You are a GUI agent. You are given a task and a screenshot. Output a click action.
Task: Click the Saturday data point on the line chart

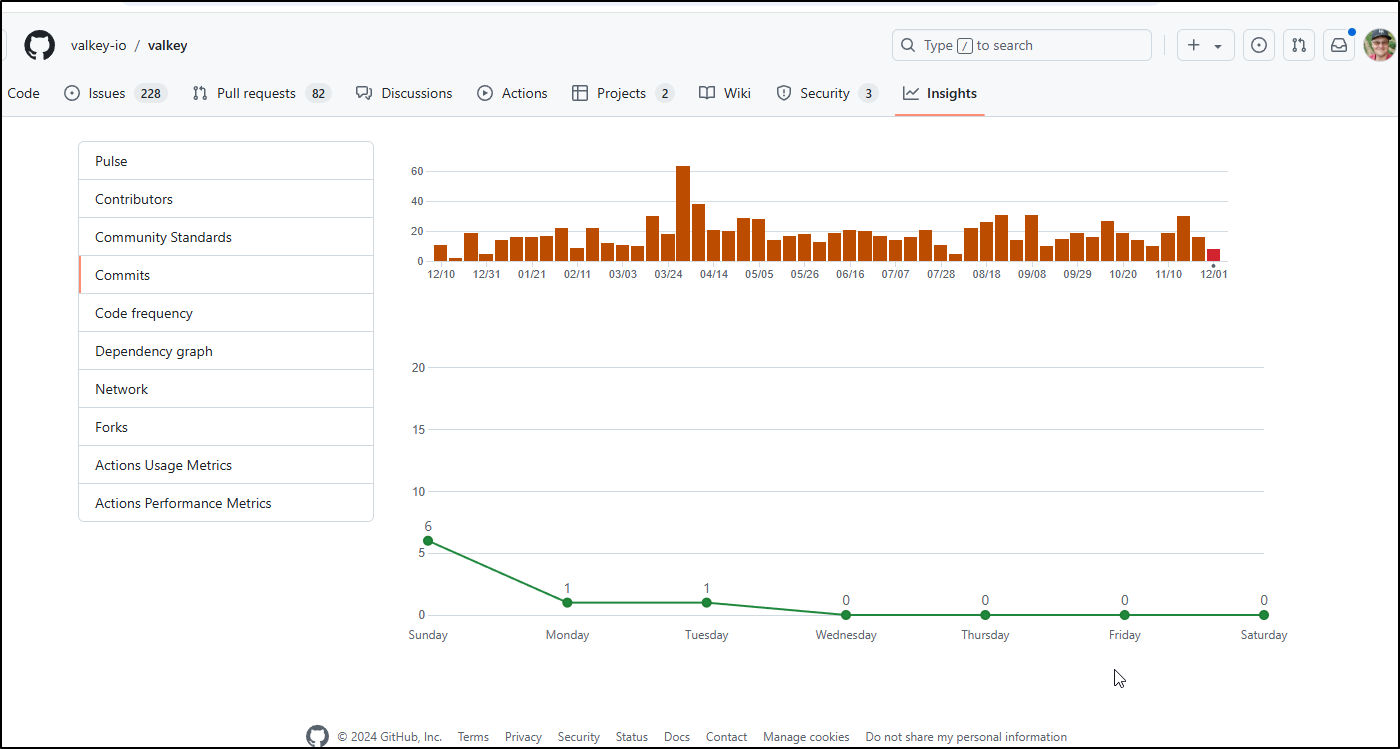[1264, 615]
